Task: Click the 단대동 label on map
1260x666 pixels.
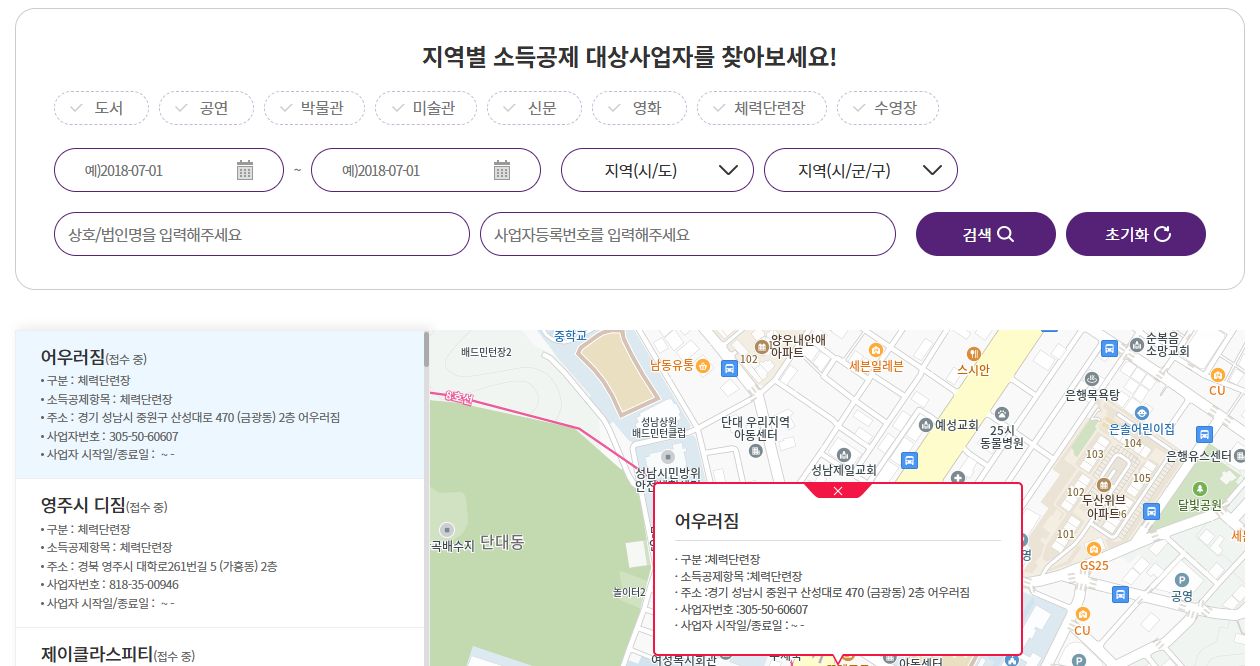Action: tap(502, 543)
